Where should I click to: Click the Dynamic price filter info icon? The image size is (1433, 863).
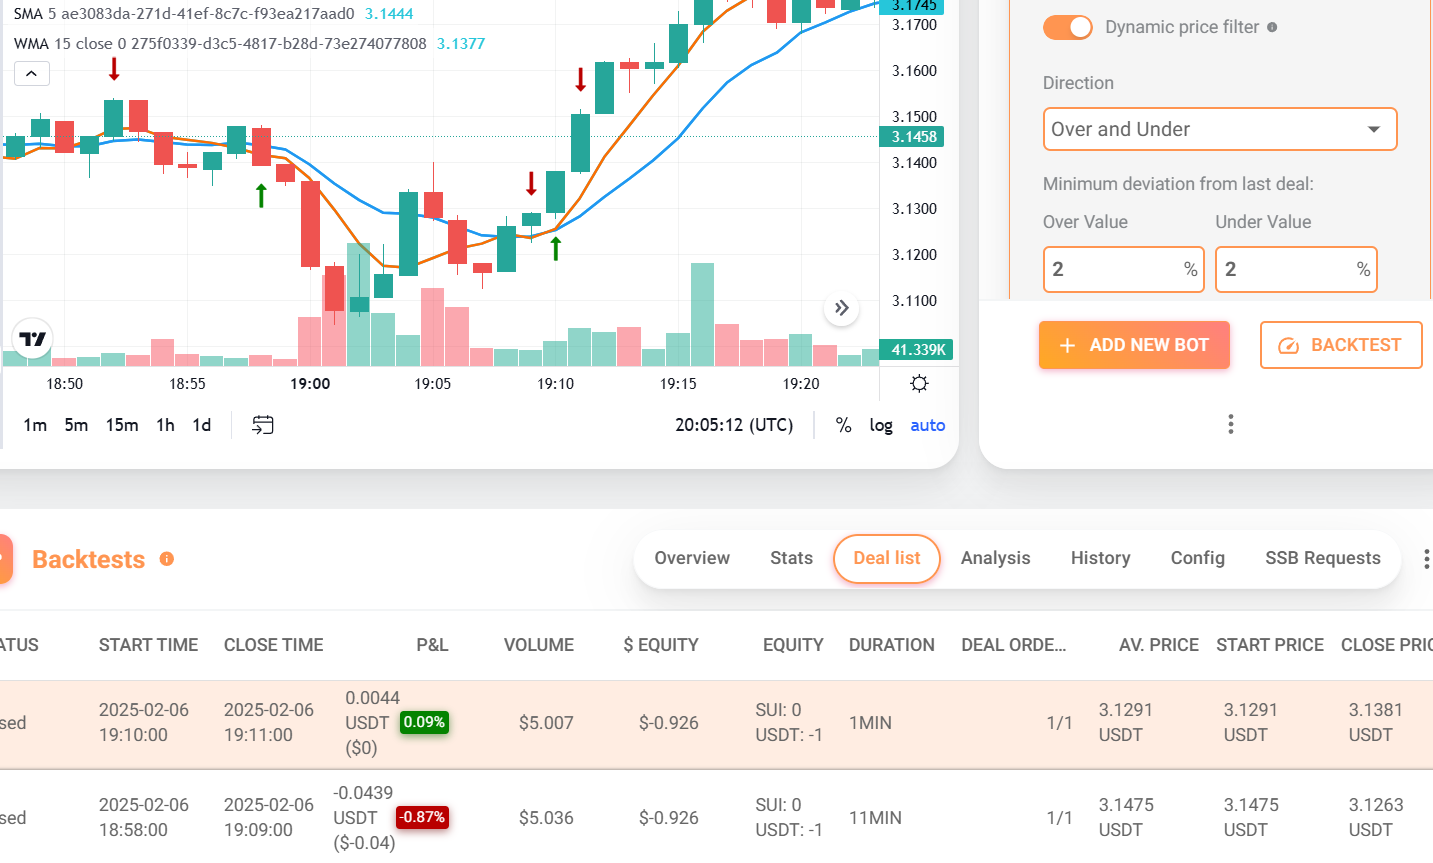[x=1272, y=27]
